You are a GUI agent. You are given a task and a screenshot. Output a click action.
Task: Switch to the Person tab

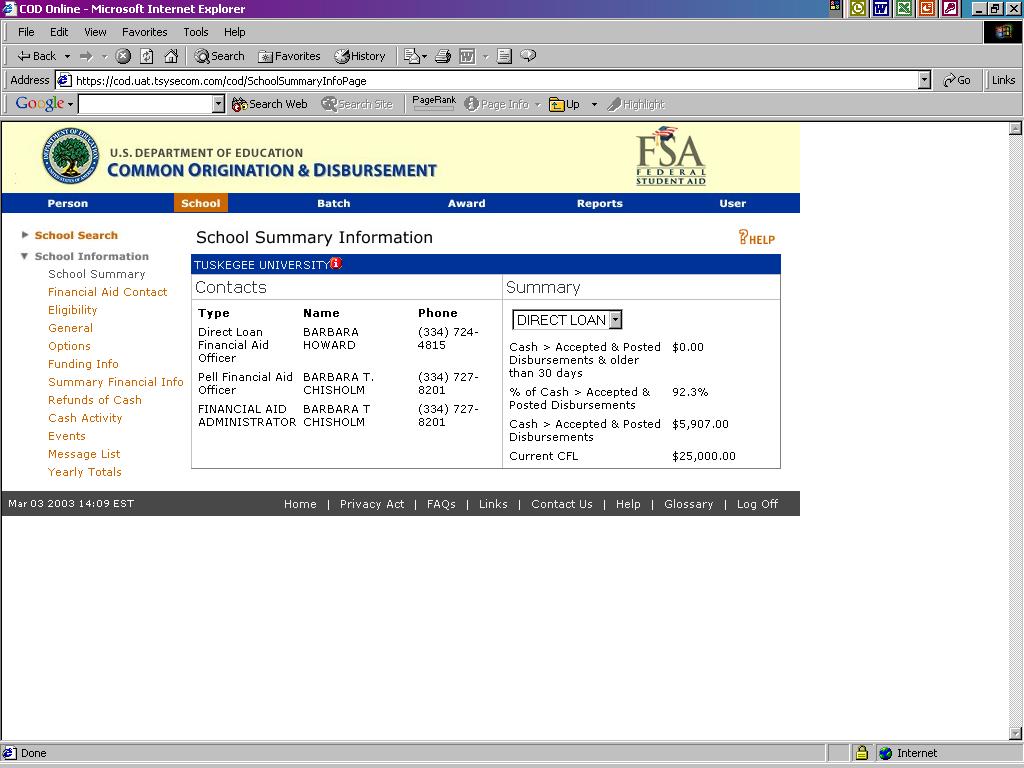[x=67, y=203]
